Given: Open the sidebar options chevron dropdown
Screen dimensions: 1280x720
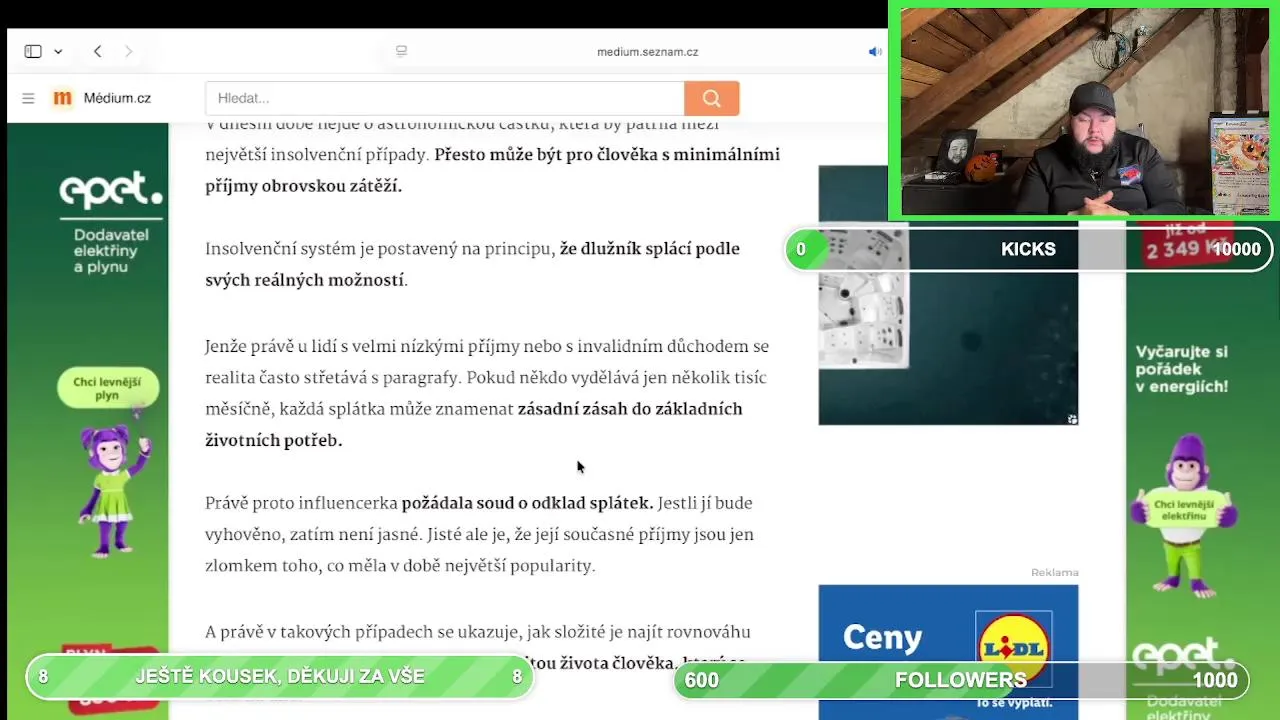Looking at the screenshot, I should point(58,52).
